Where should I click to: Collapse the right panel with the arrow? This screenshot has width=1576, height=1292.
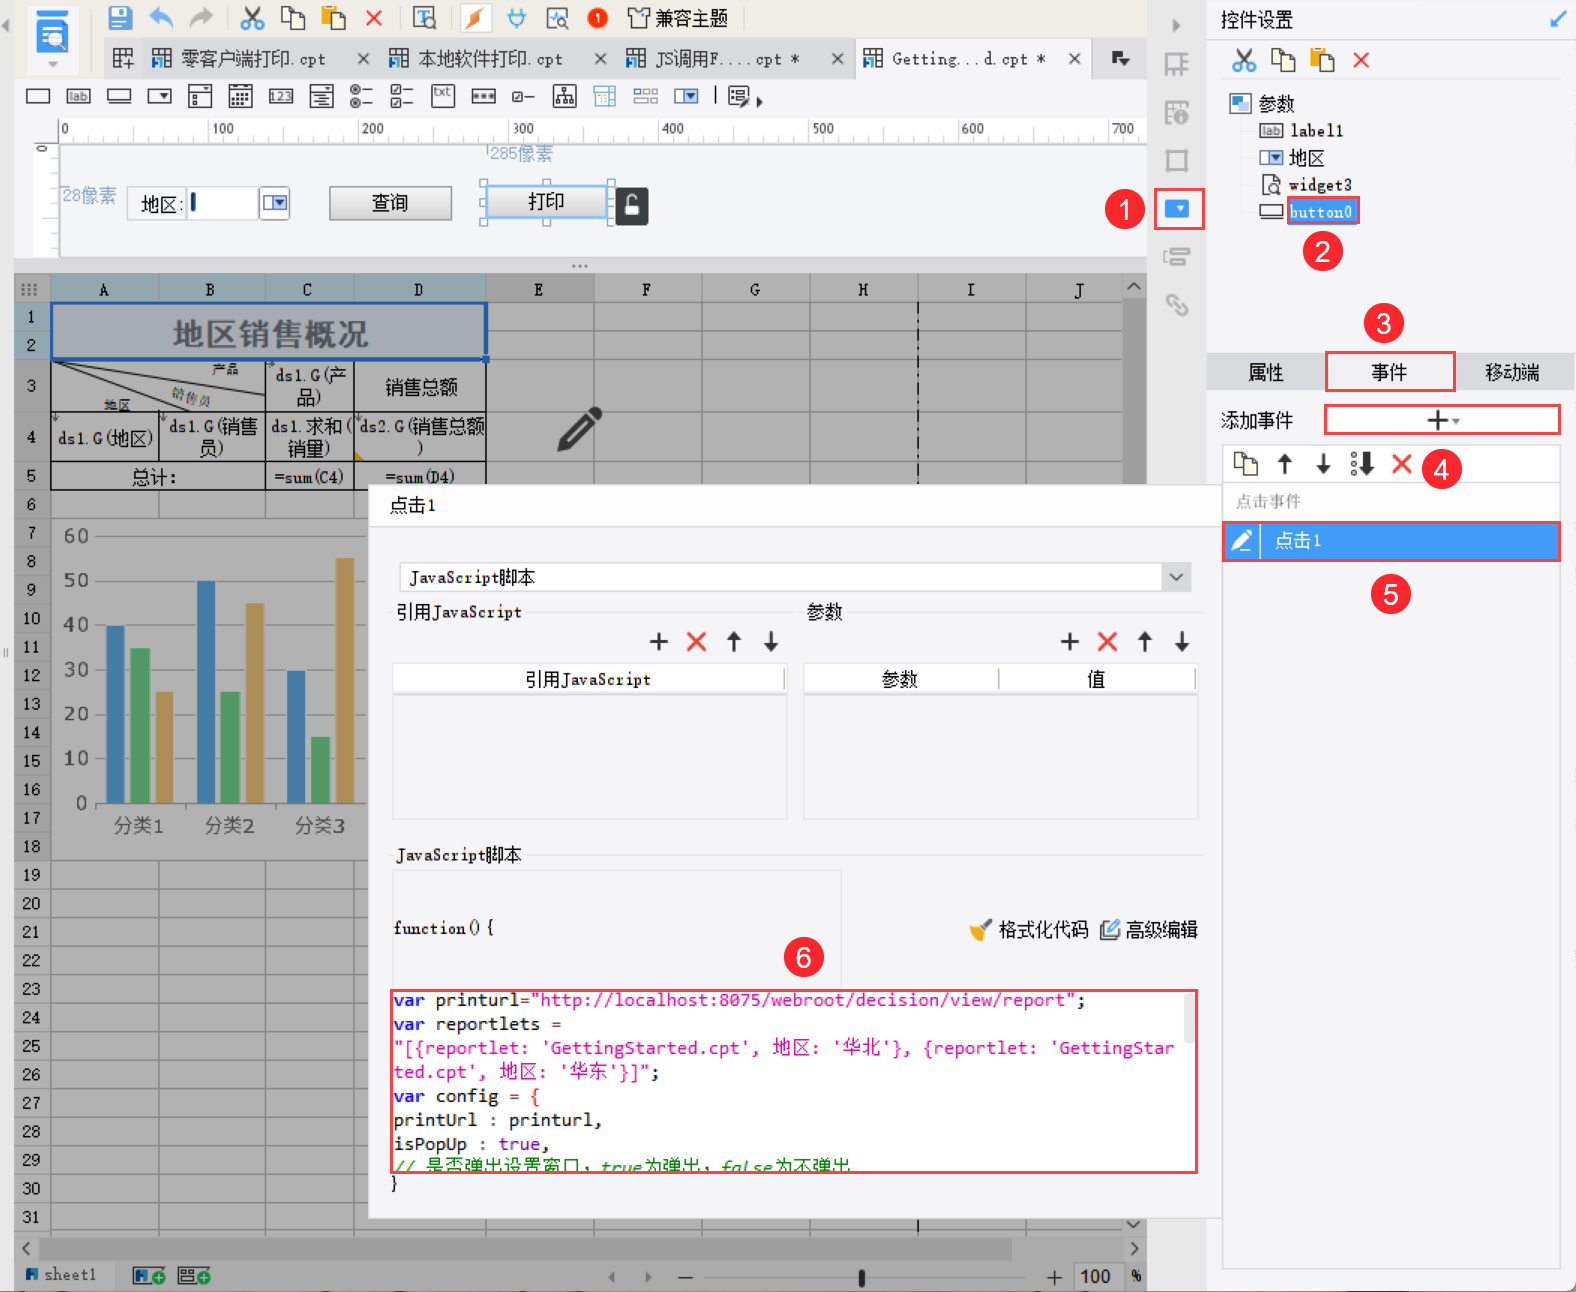(1176, 25)
